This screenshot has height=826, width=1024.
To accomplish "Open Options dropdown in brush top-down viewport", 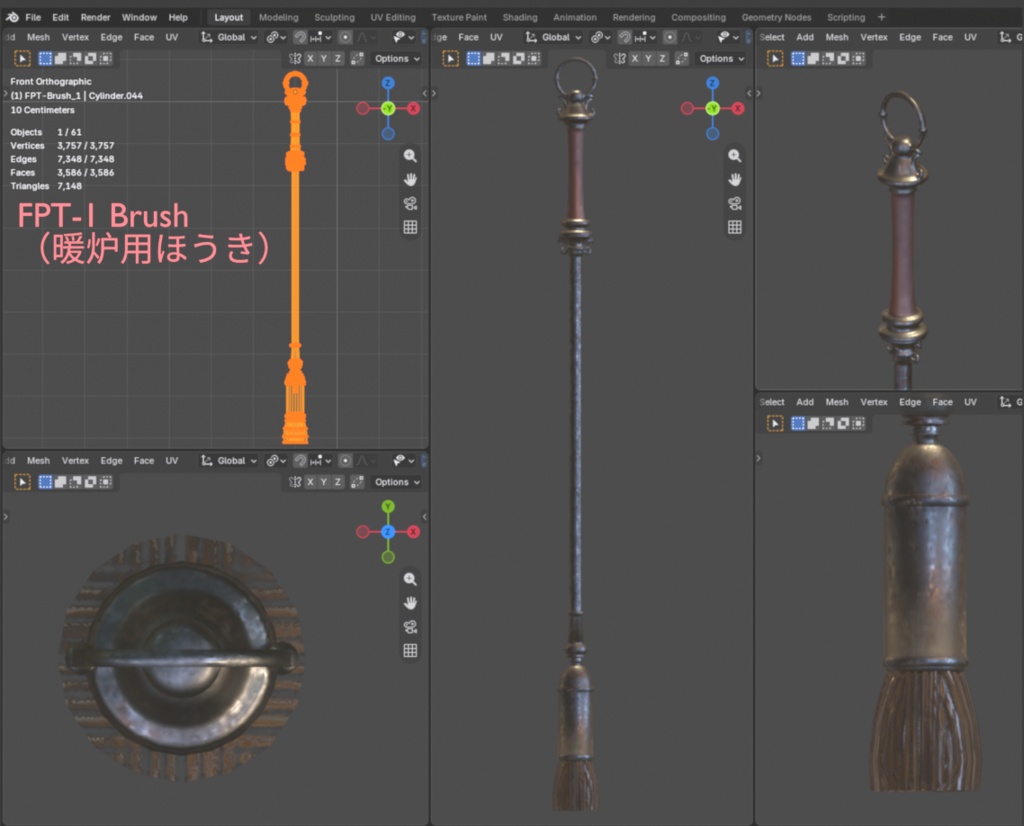I will click(x=397, y=482).
